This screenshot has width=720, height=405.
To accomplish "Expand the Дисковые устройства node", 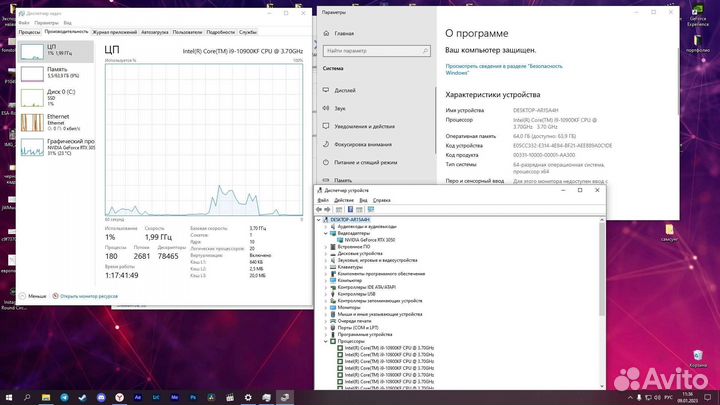I will tap(326, 253).
